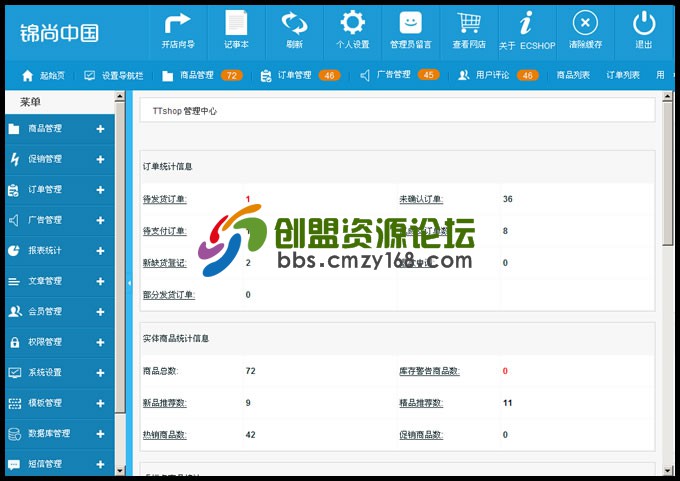Click the main content scrollbar up arrow
The width and height of the screenshot is (680, 481).
pyautogui.click(x=667, y=96)
